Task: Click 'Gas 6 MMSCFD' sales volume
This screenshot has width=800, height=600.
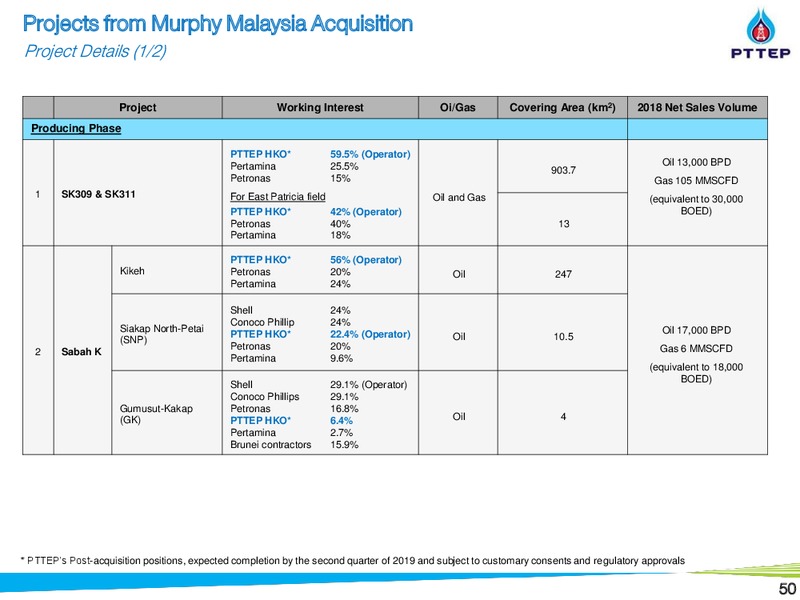Action: [696, 348]
